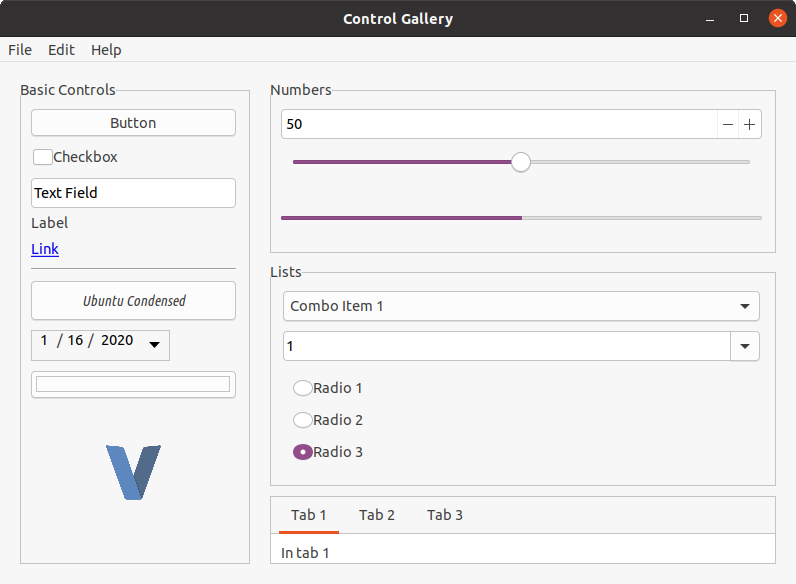Switch to Tab 1
796x584 pixels.
[309, 515]
